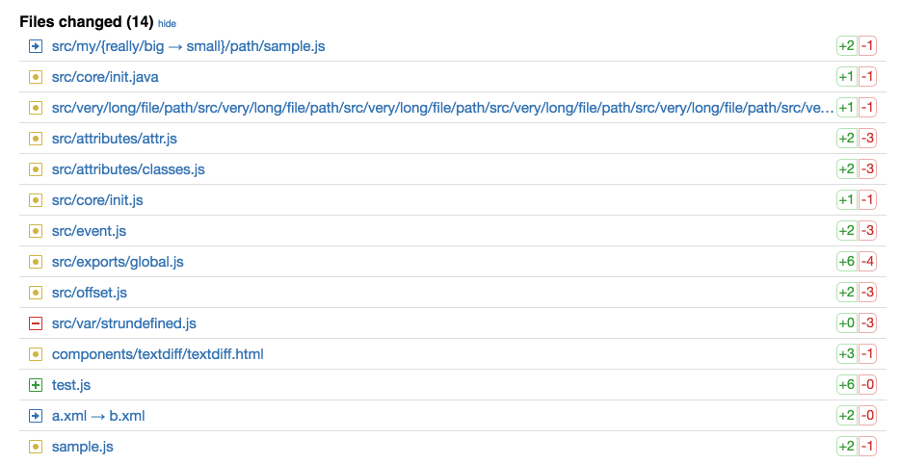The height and width of the screenshot is (464, 900).
Task: Click the renamed icon beside a.xml → b.xml
Action: pos(35,416)
